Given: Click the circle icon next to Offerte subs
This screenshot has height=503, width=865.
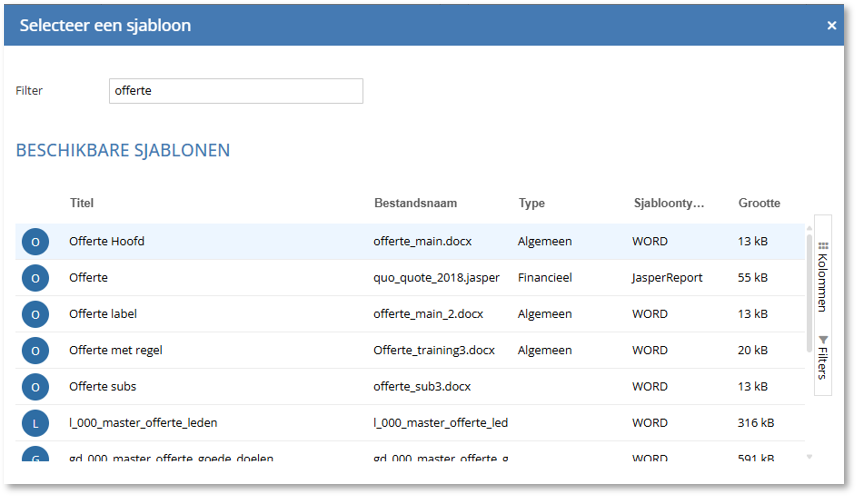Looking at the screenshot, I should [x=35, y=386].
